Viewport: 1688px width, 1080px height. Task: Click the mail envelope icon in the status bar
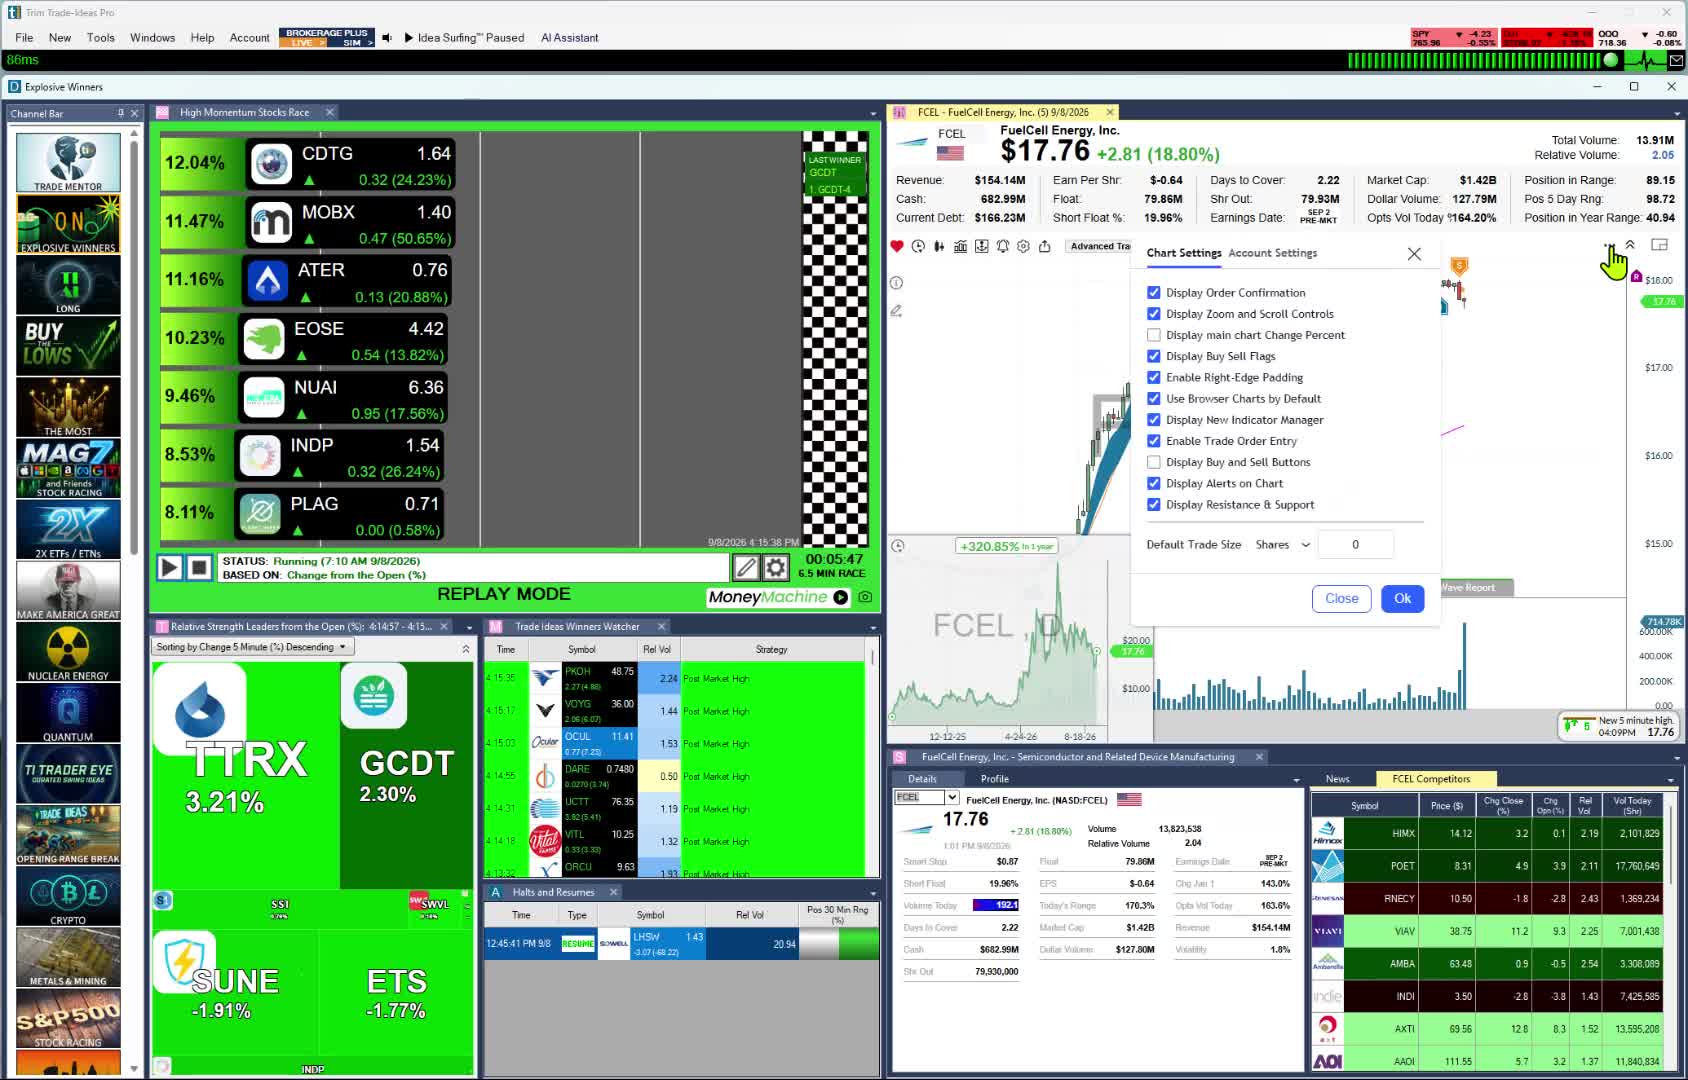tap(1676, 60)
